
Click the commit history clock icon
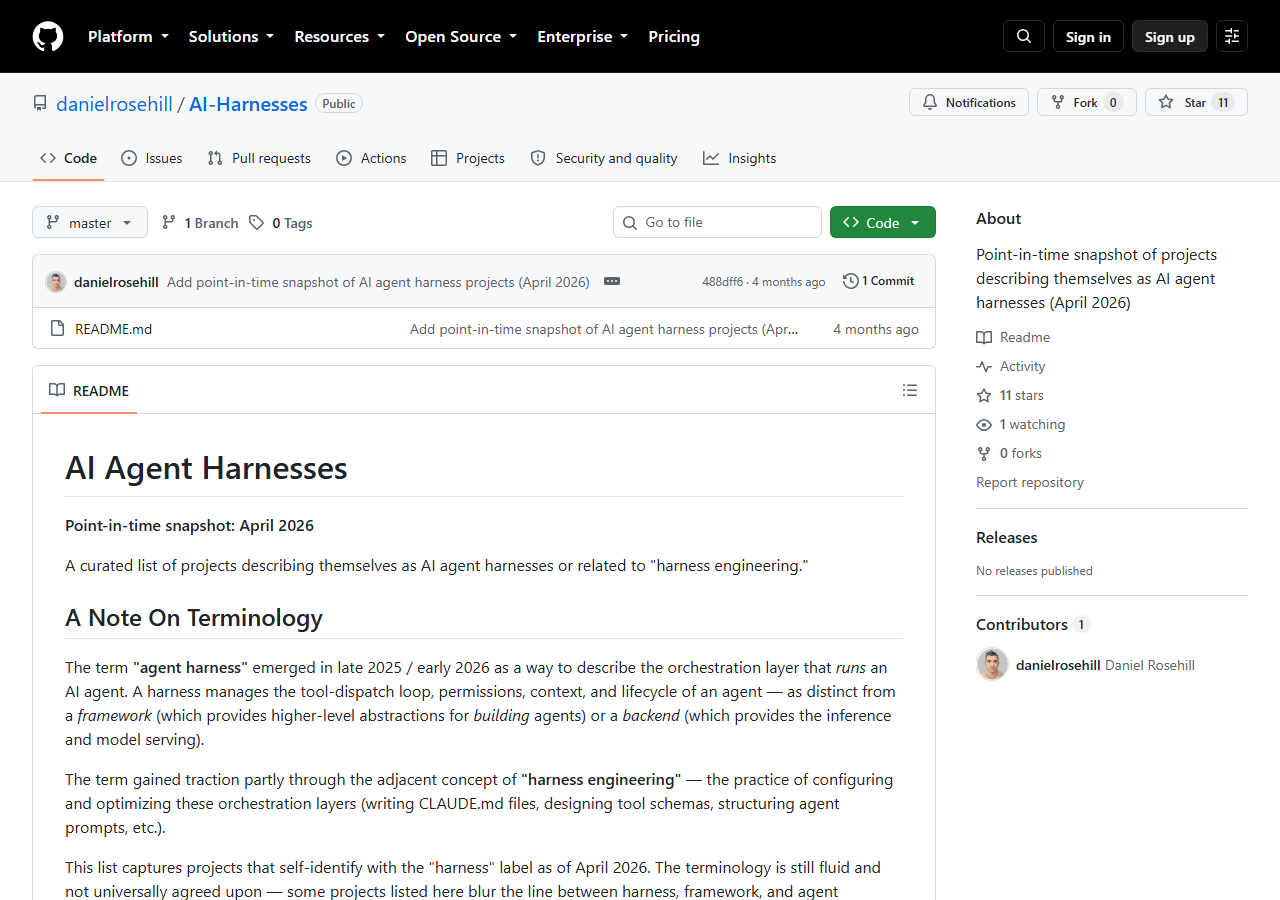pyautogui.click(x=851, y=281)
